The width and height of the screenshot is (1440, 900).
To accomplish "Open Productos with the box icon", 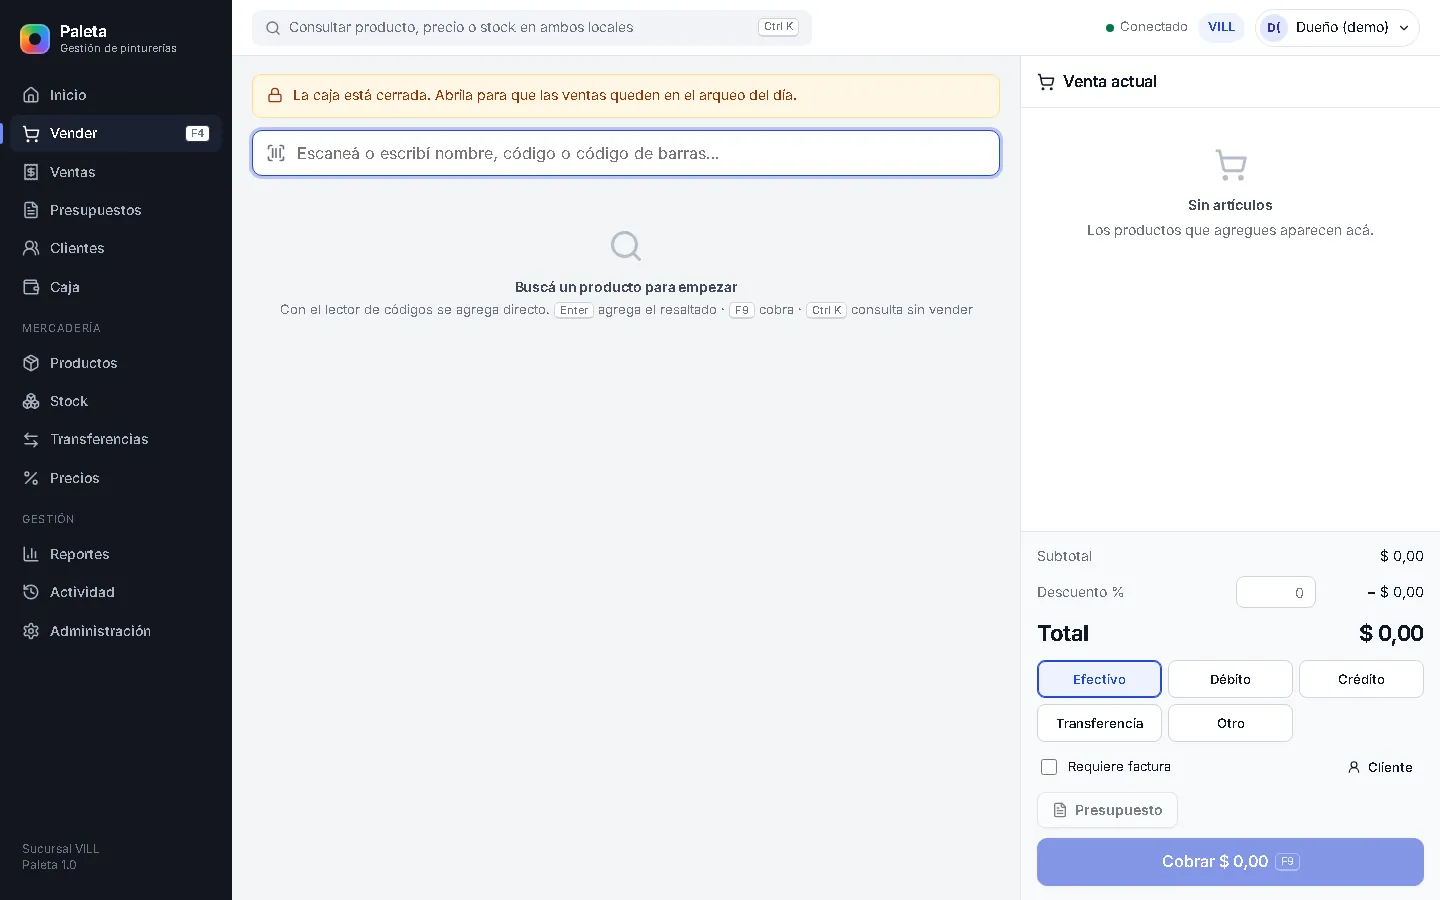I will coord(31,363).
